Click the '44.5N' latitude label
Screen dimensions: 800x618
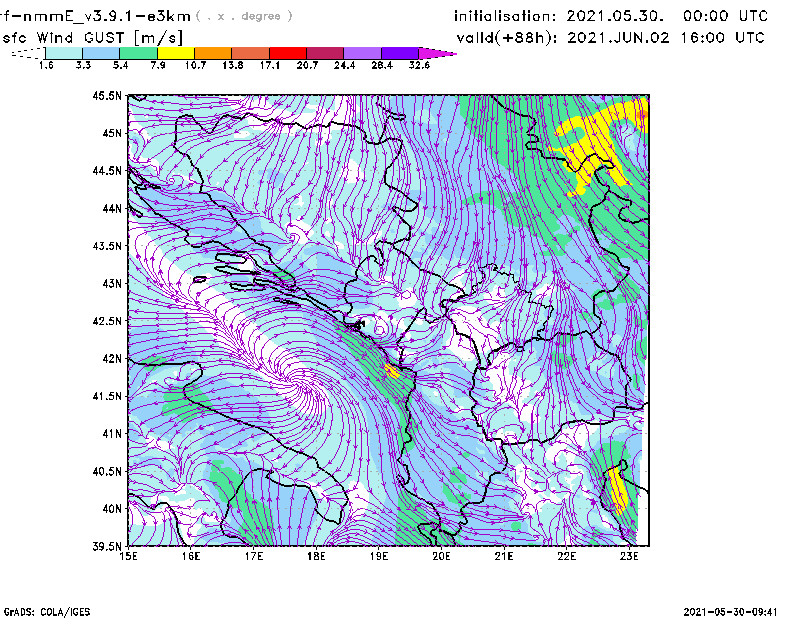click(x=107, y=170)
